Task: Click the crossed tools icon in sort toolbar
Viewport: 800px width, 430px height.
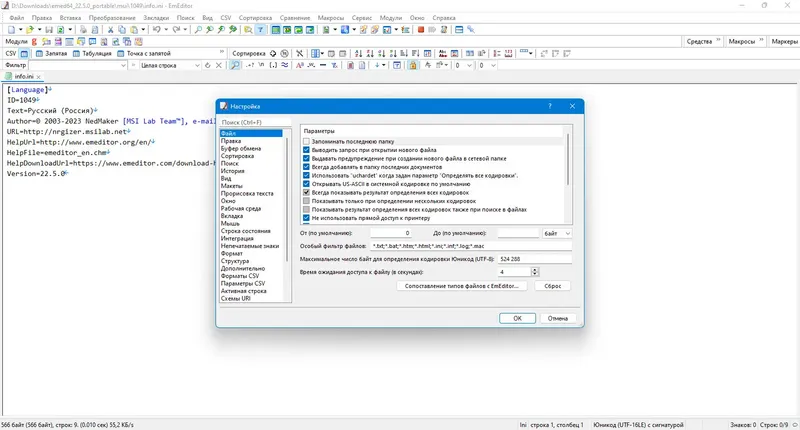Action: click(299, 54)
